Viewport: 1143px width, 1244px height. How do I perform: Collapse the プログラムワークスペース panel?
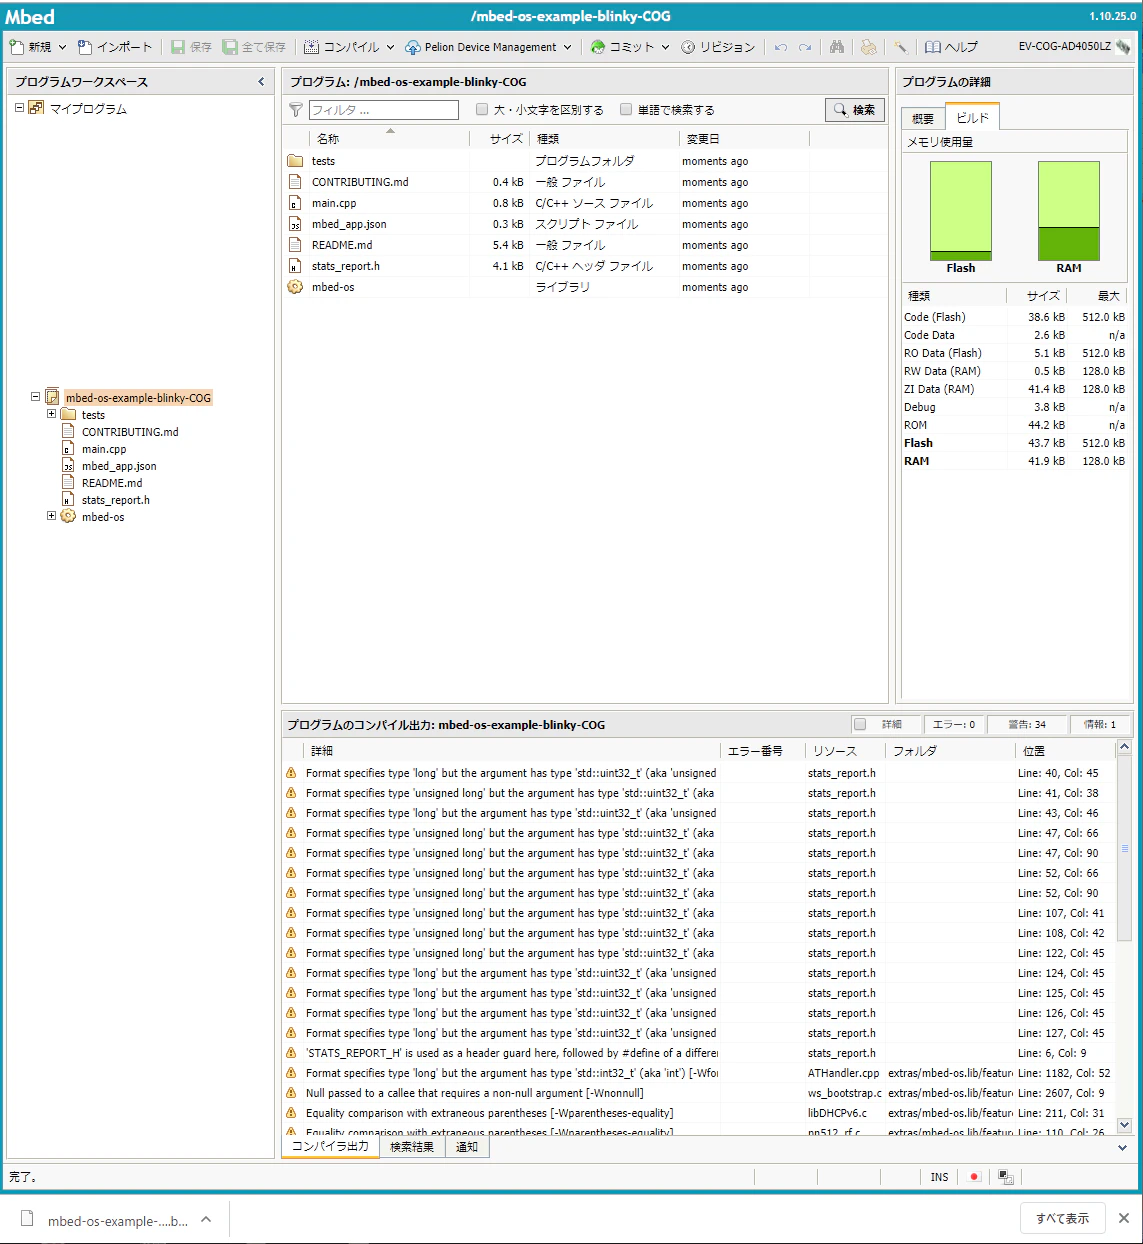(x=262, y=82)
